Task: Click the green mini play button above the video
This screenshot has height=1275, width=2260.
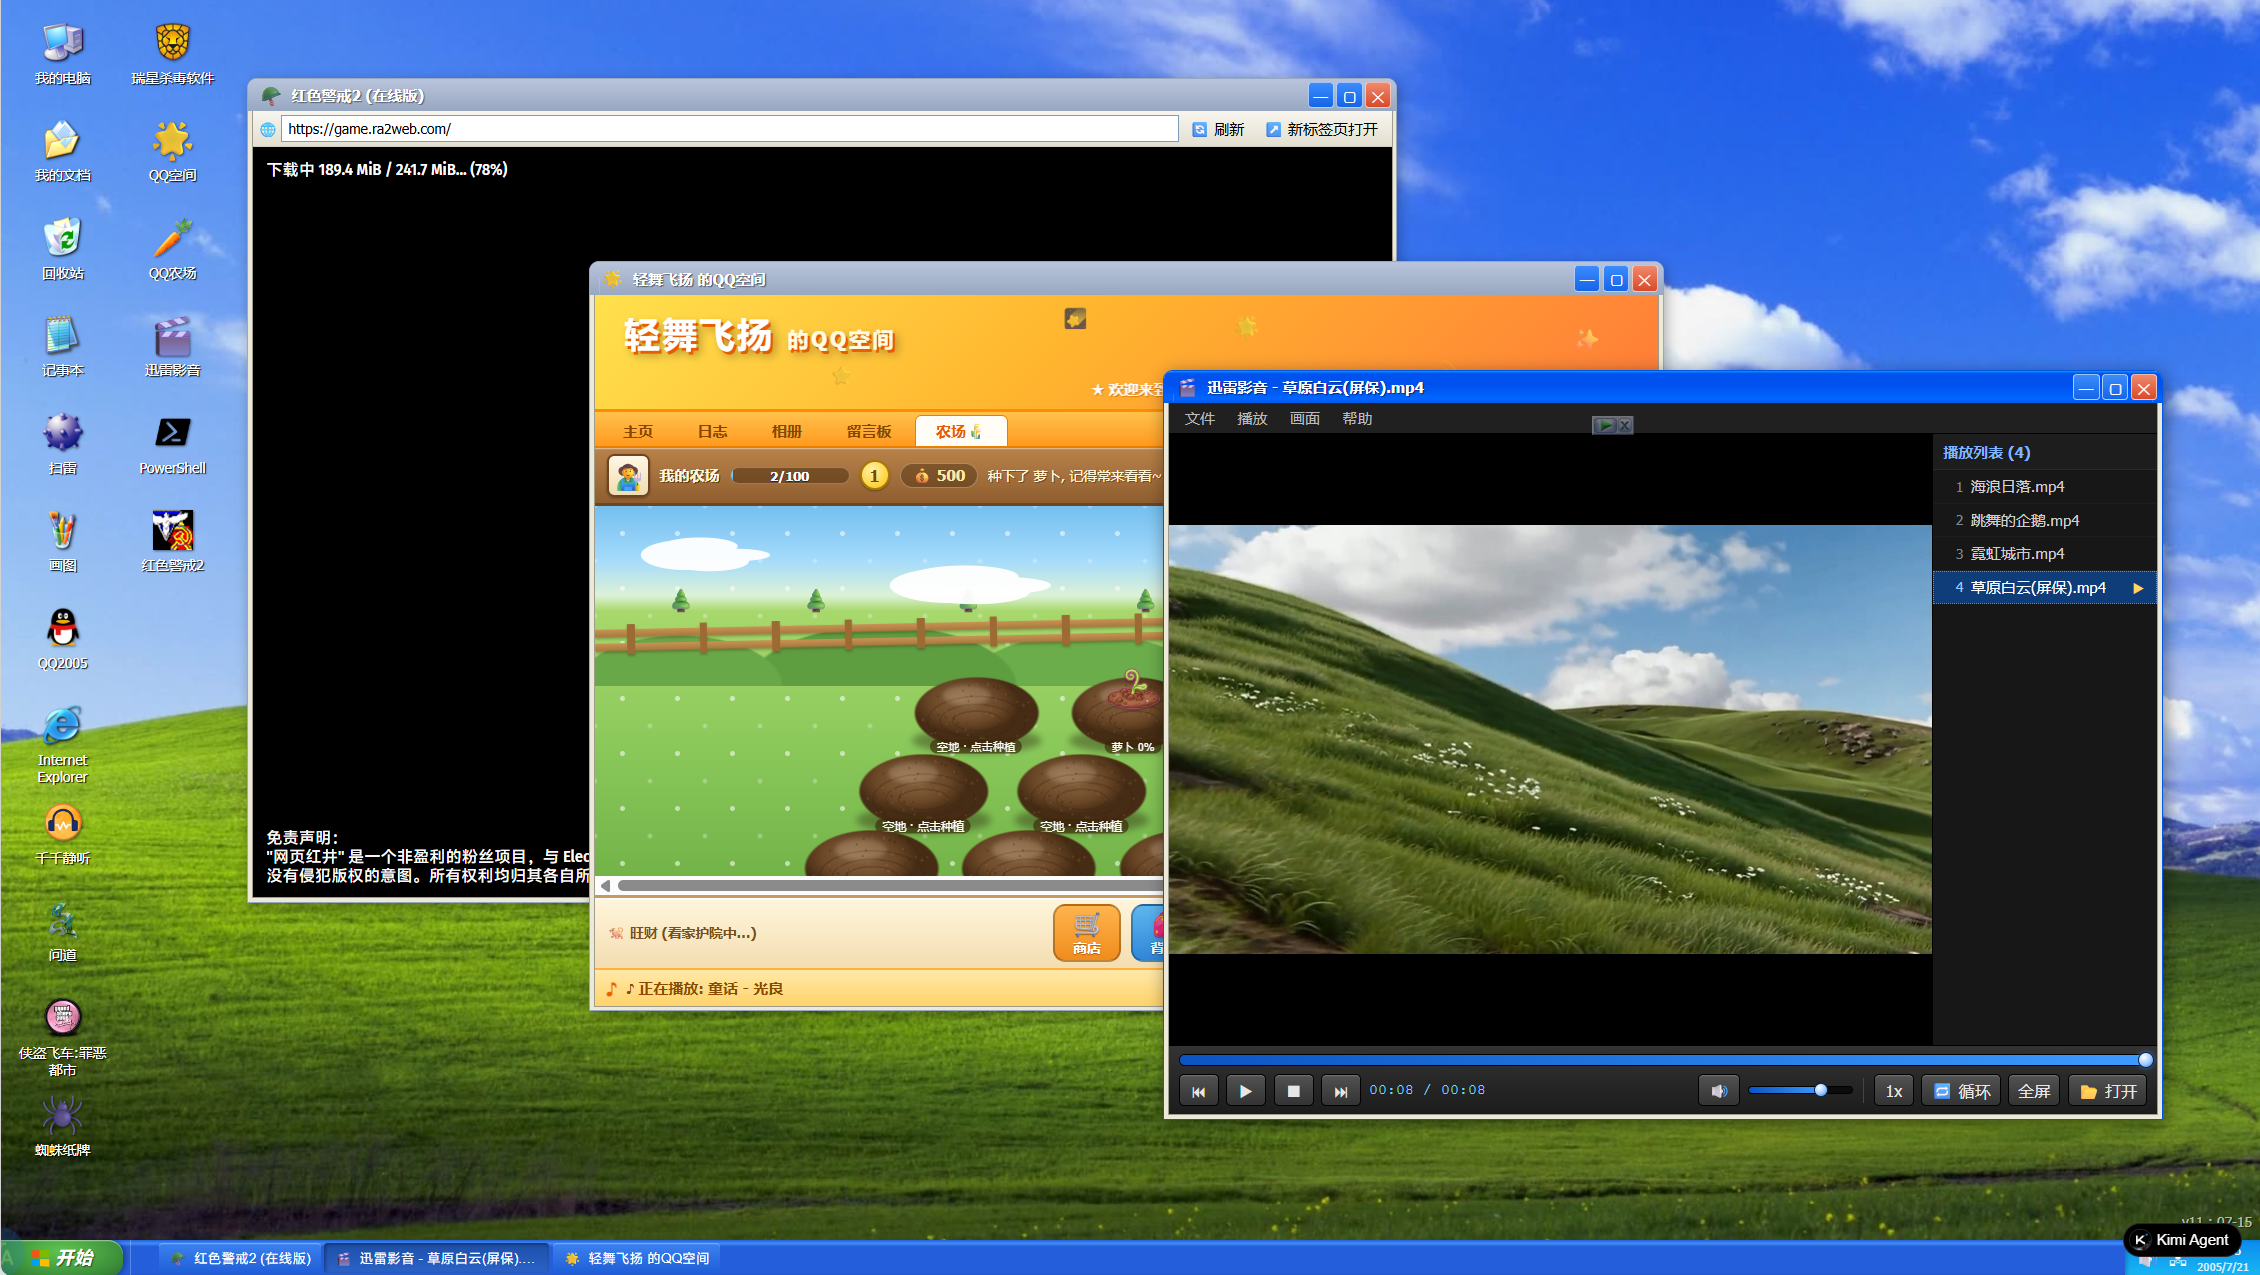Action: [1604, 425]
